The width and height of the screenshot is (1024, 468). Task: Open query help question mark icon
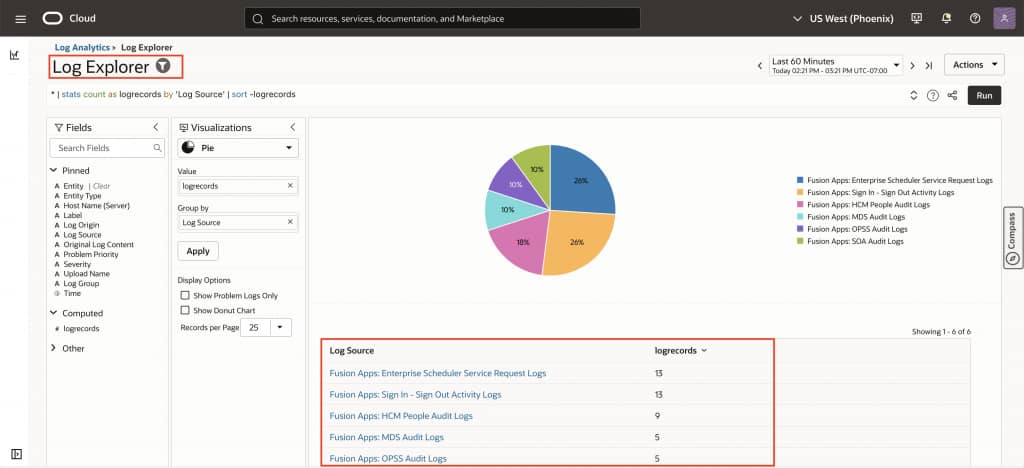click(933, 95)
